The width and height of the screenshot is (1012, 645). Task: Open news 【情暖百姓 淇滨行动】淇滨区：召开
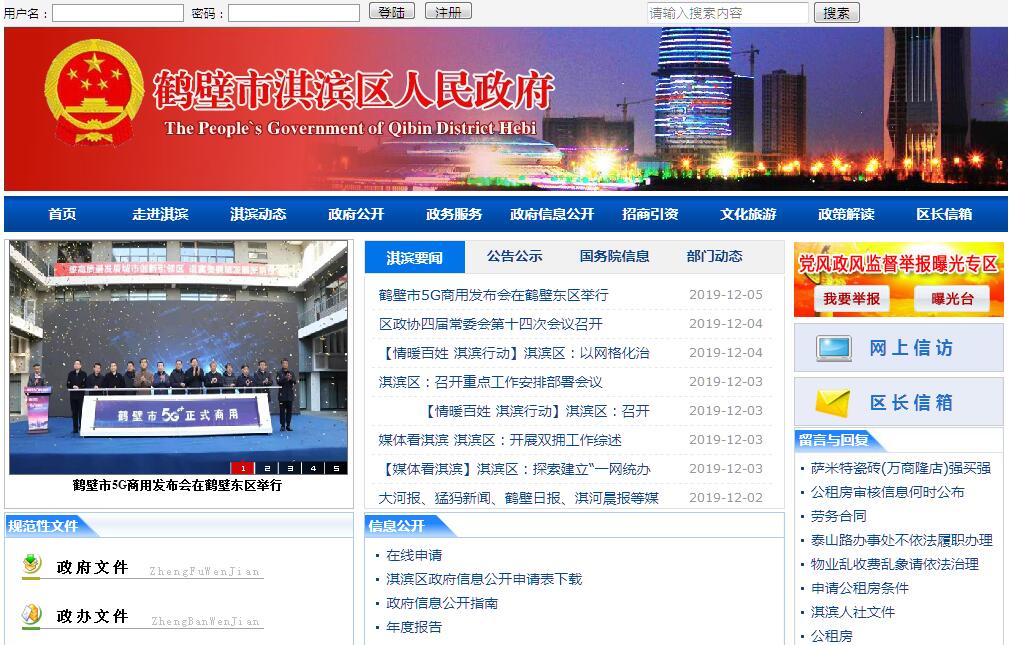(x=536, y=411)
